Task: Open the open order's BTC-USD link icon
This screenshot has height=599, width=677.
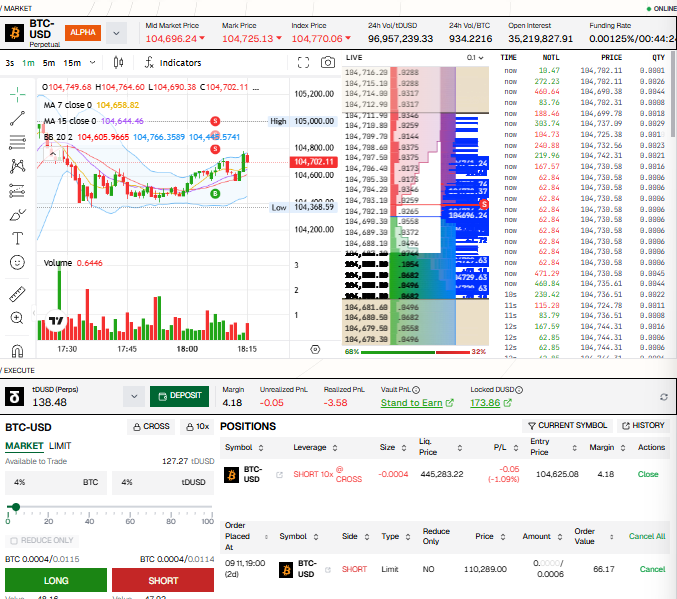Action: 328,570
